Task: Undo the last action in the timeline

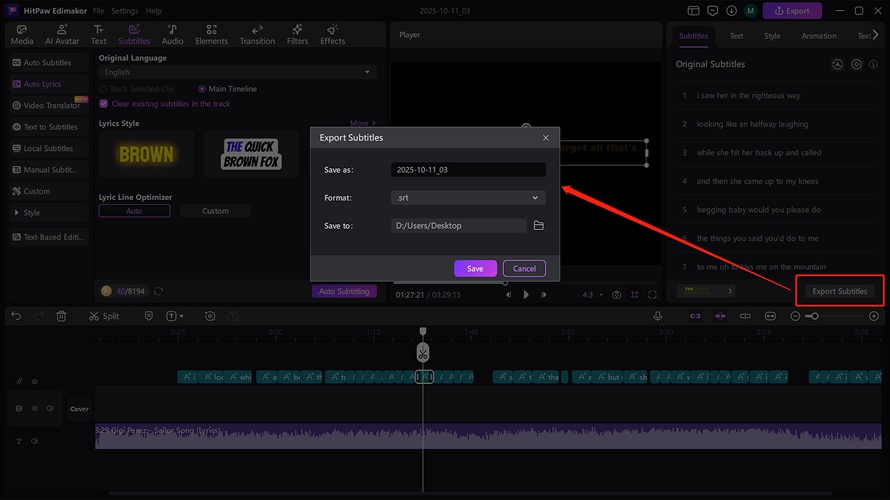Action: 16,316
